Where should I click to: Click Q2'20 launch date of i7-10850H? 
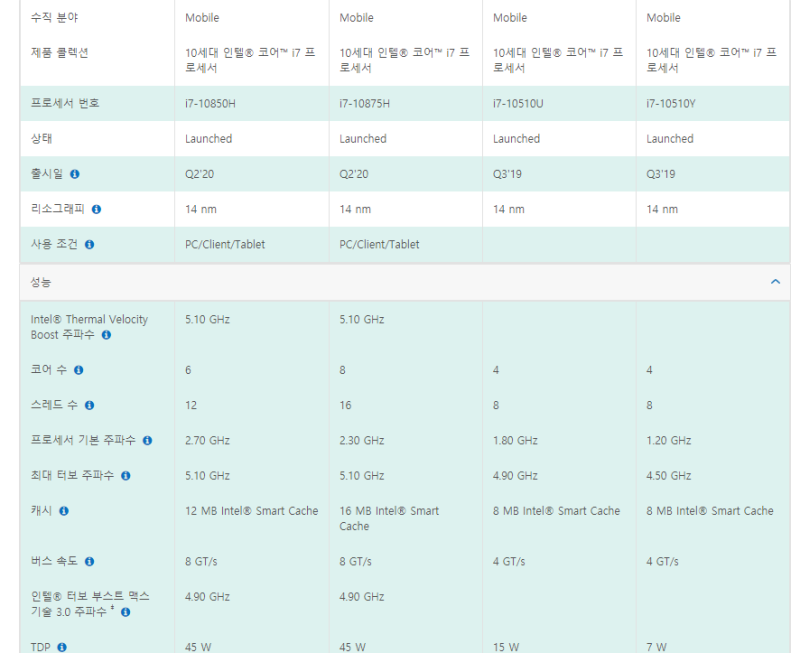[x=199, y=174]
